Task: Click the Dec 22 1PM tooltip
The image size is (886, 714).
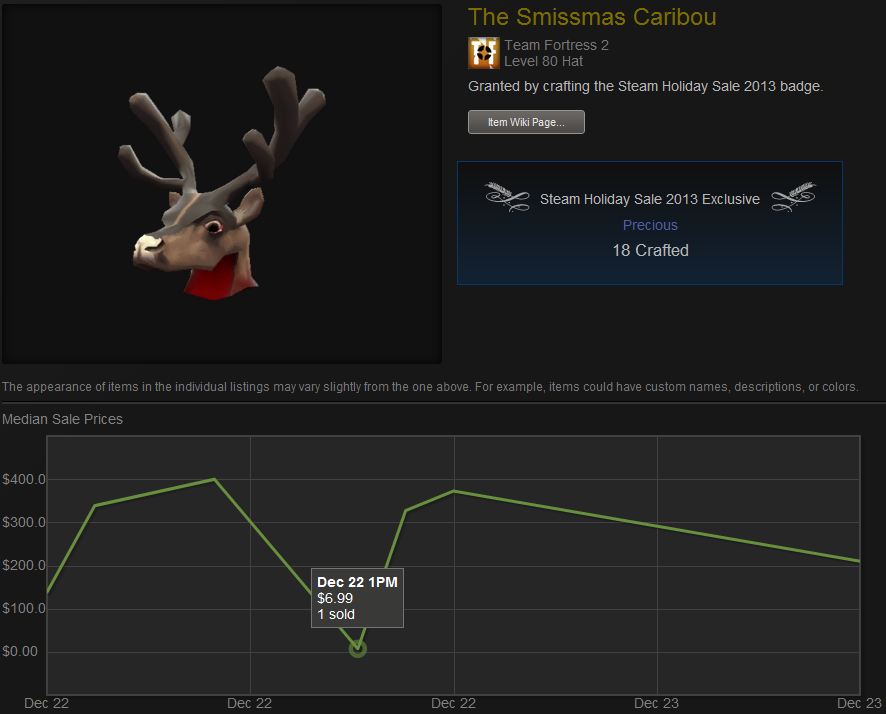Action: (x=358, y=598)
